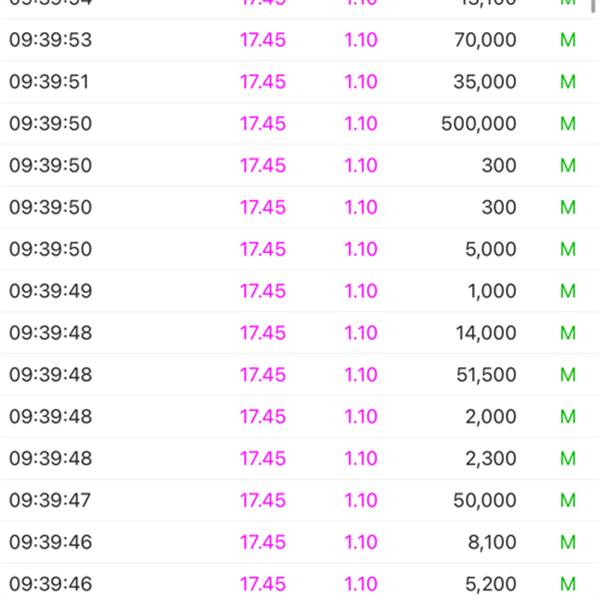Select the 5,000 volume row at 09:39:50

tap(300, 249)
